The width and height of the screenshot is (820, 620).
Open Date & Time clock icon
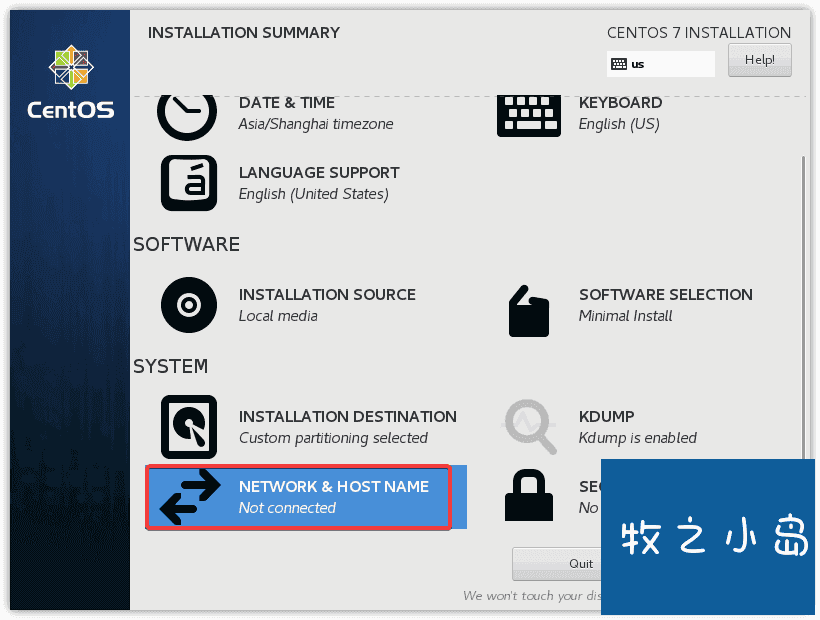click(x=187, y=117)
